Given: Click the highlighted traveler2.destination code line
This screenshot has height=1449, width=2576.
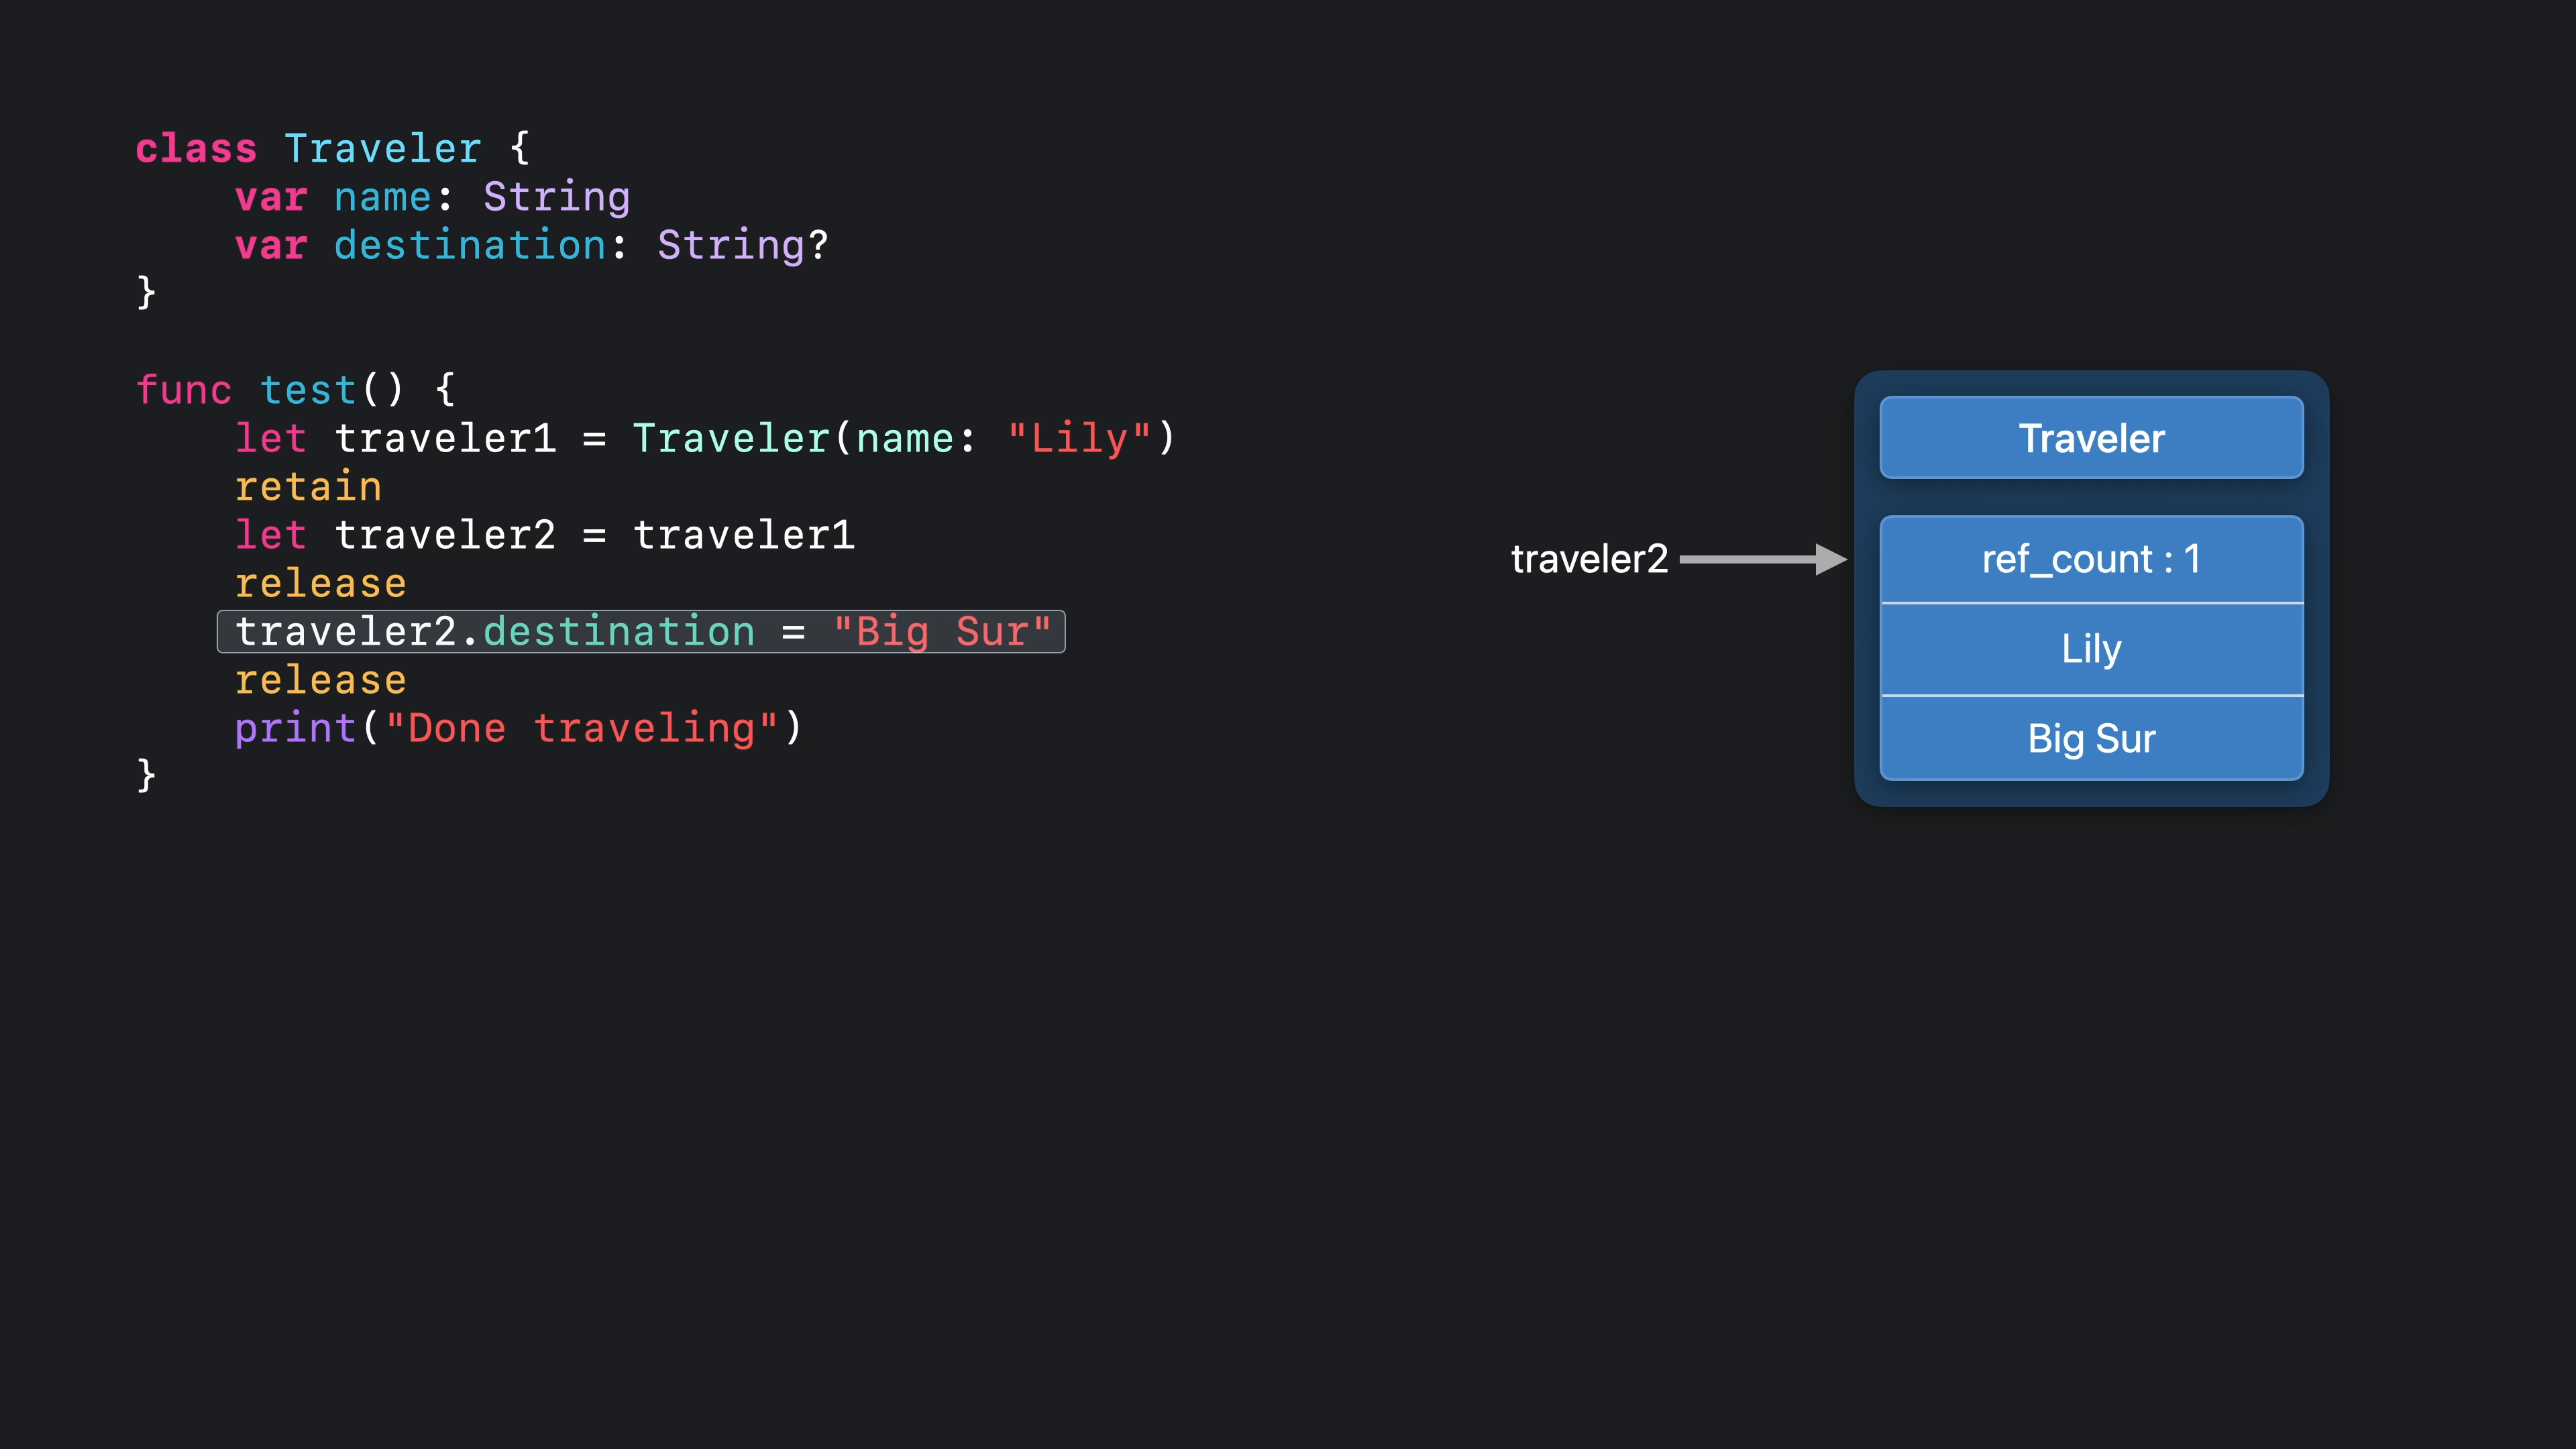Looking at the screenshot, I should click(641, 632).
